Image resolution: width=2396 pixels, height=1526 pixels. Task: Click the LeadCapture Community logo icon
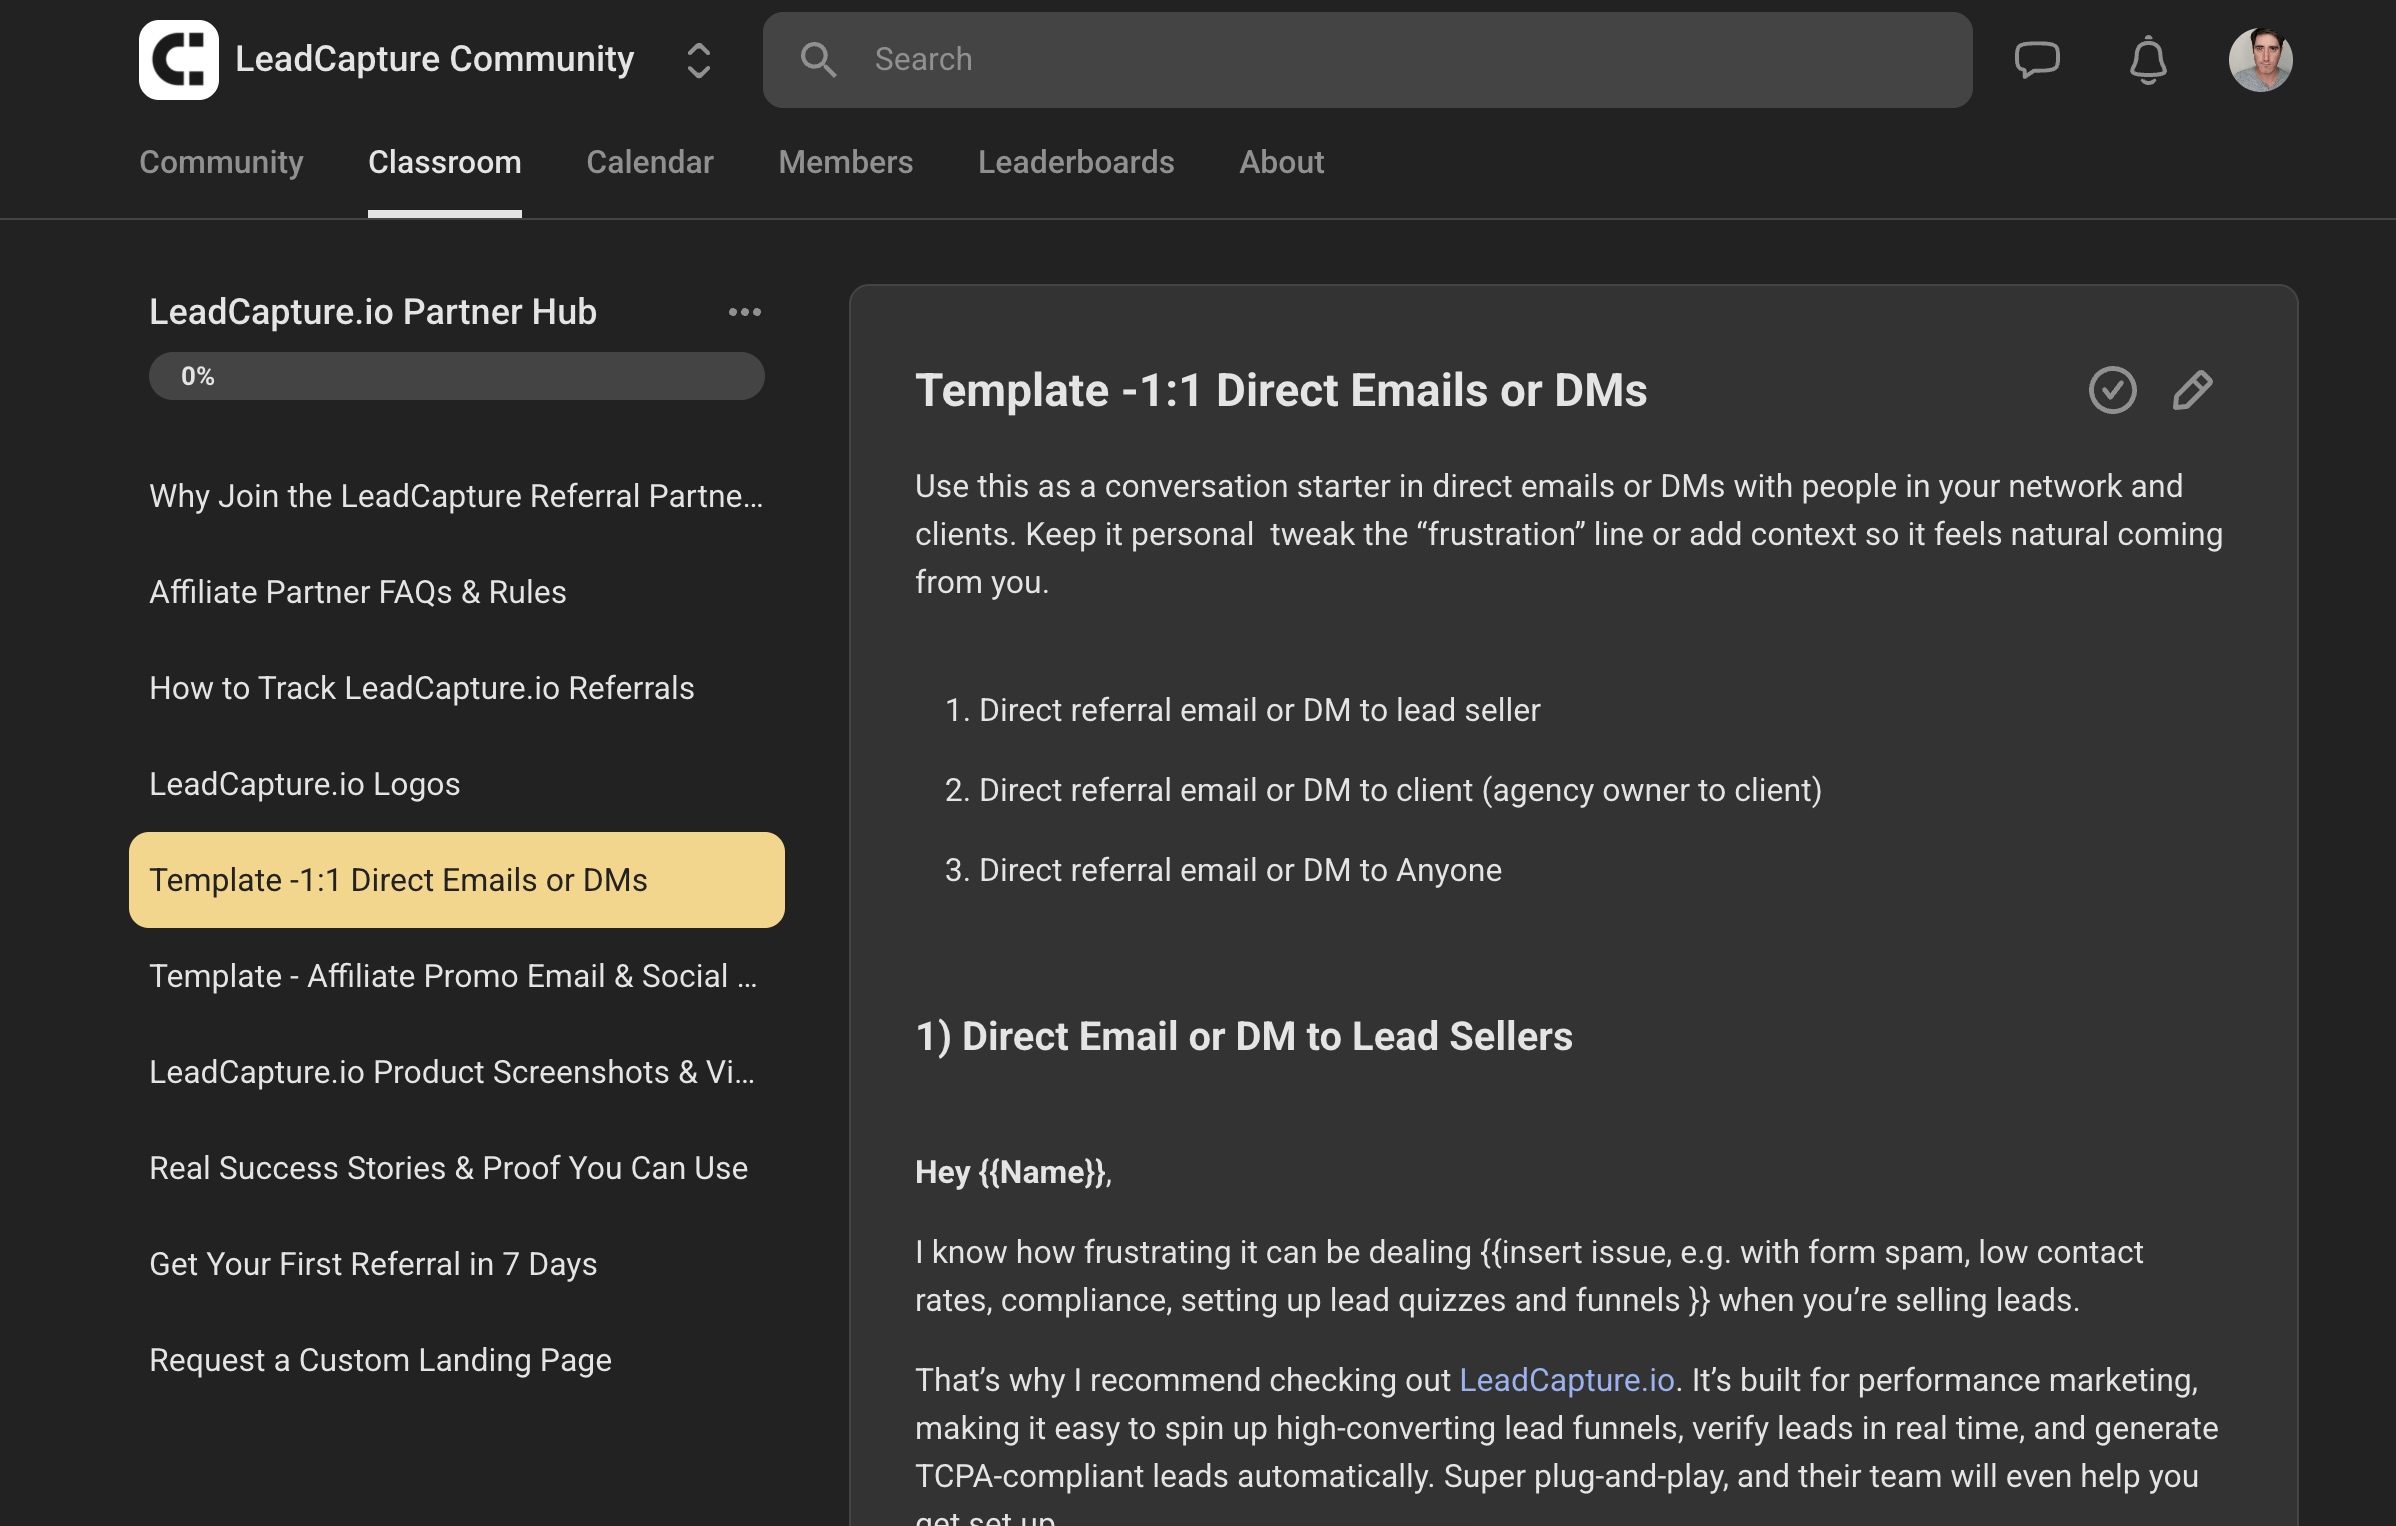click(179, 60)
